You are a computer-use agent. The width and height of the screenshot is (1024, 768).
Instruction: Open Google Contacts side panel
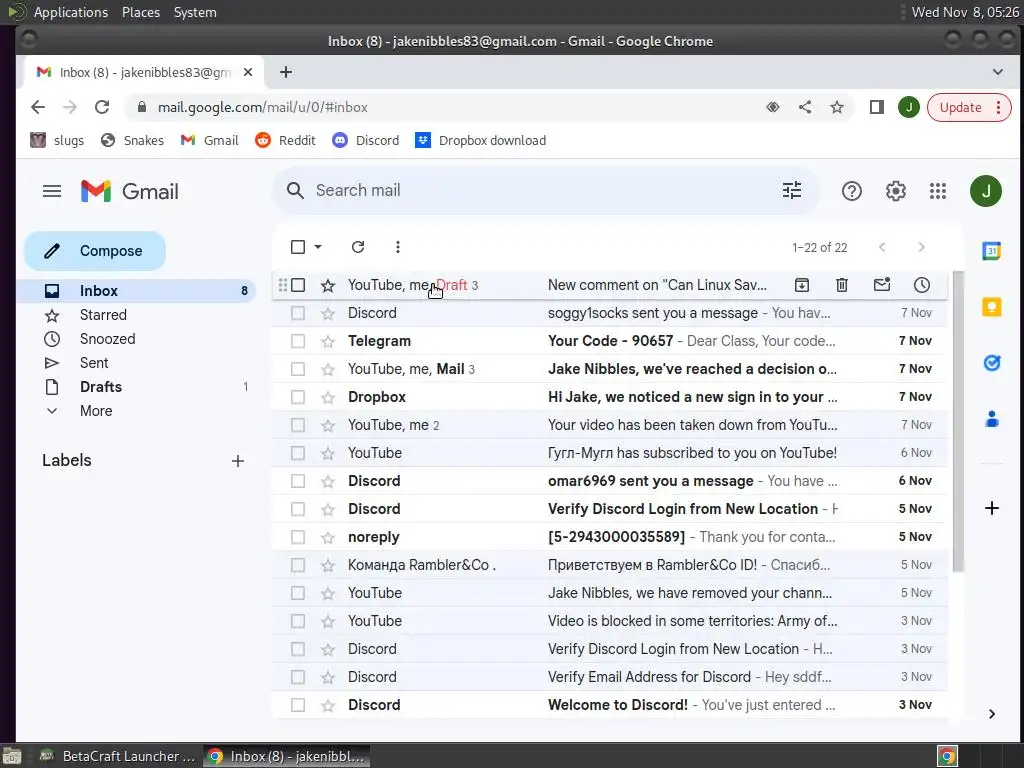[x=991, y=419]
